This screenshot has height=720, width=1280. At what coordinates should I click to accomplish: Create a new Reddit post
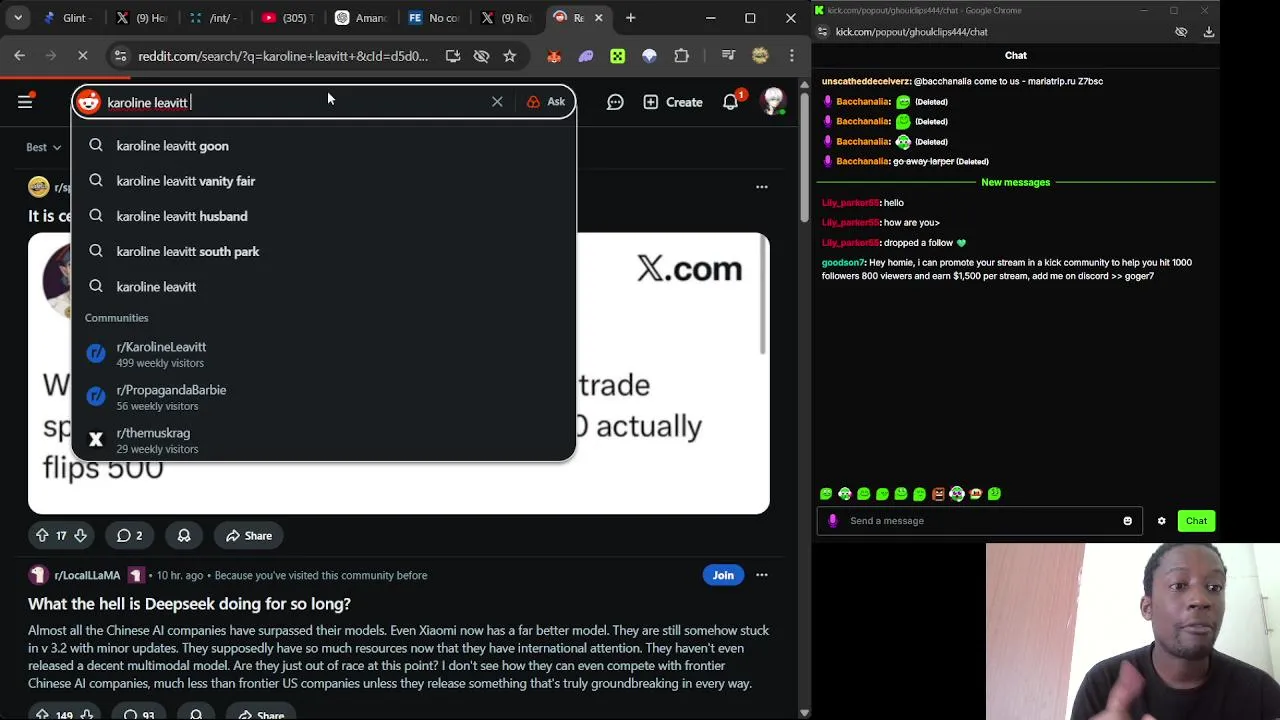point(673,102)
